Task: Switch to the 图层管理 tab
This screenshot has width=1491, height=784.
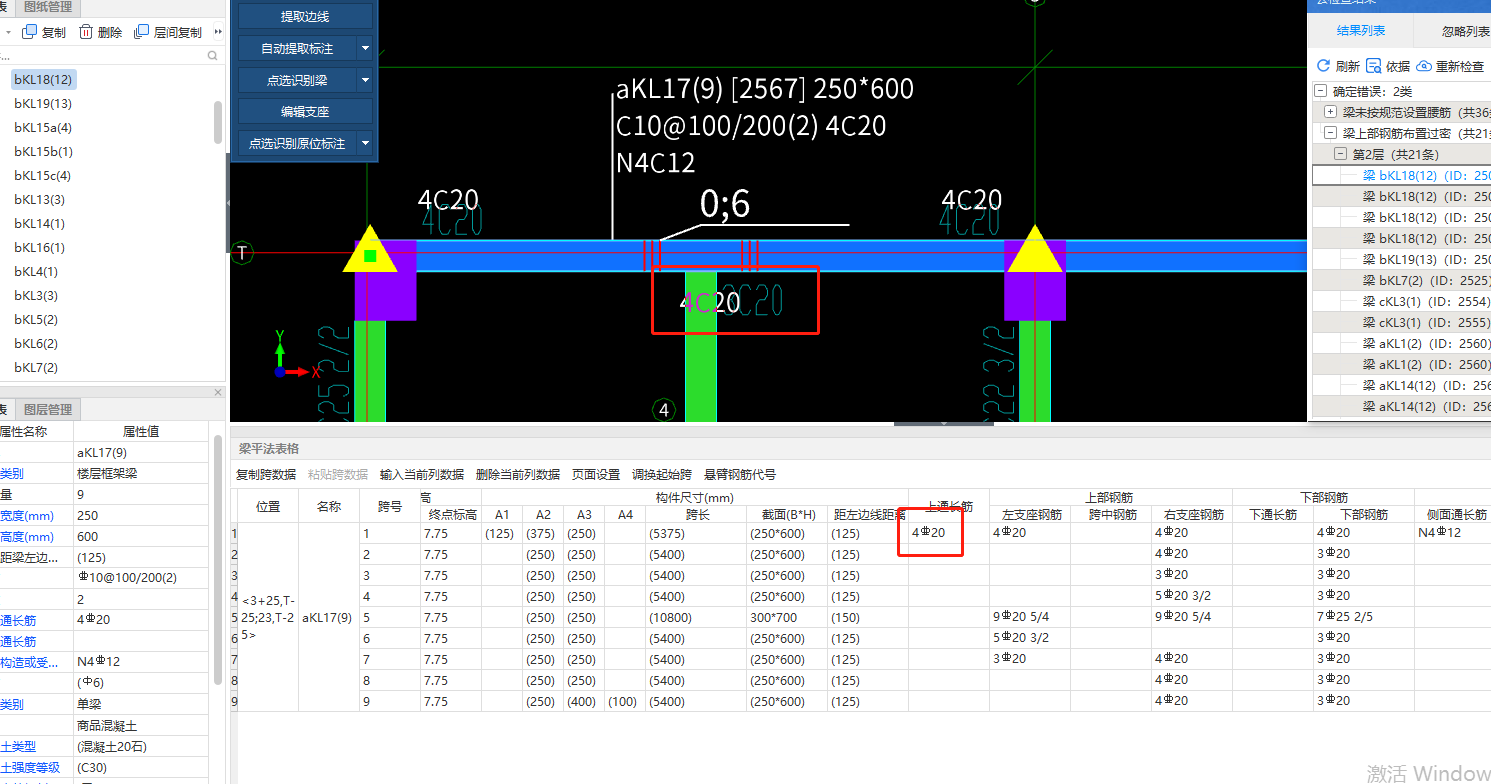Action: pos(47,409)
